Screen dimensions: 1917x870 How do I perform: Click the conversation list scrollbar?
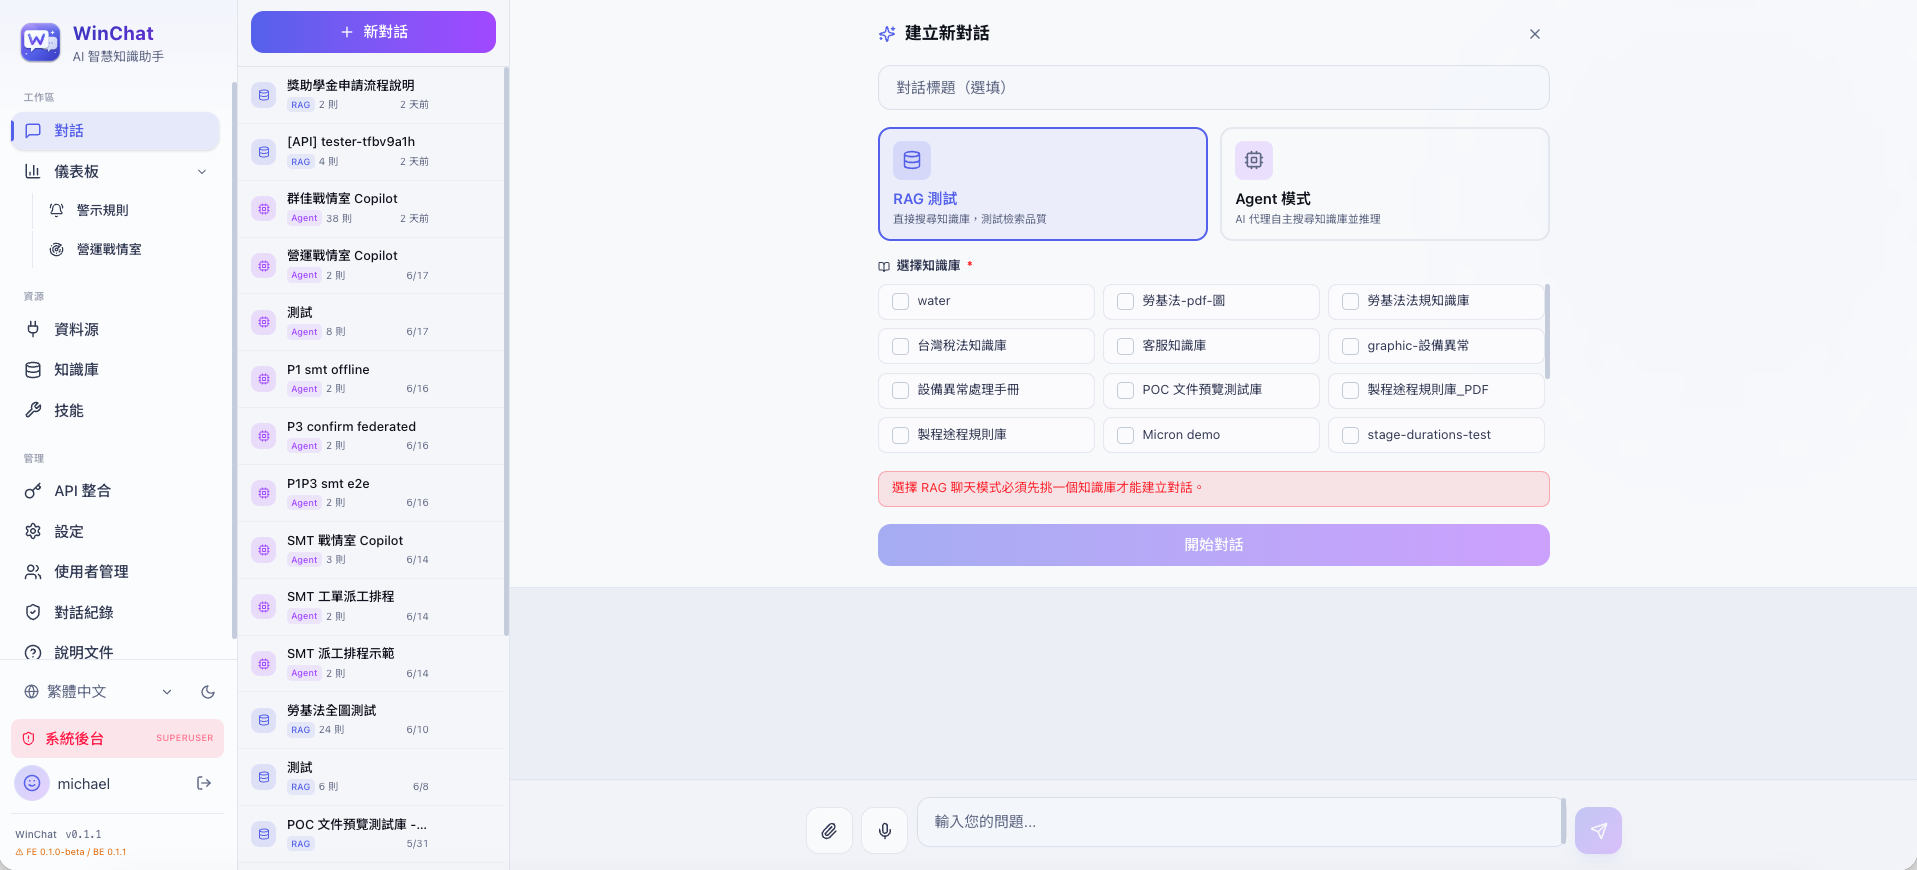[506, 350]
